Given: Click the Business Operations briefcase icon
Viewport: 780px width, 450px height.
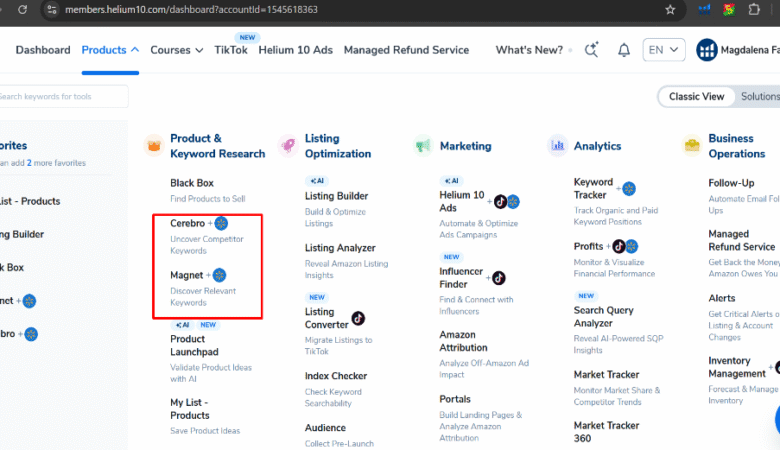Looking at the screenshot, I should (x=692, y=146).
